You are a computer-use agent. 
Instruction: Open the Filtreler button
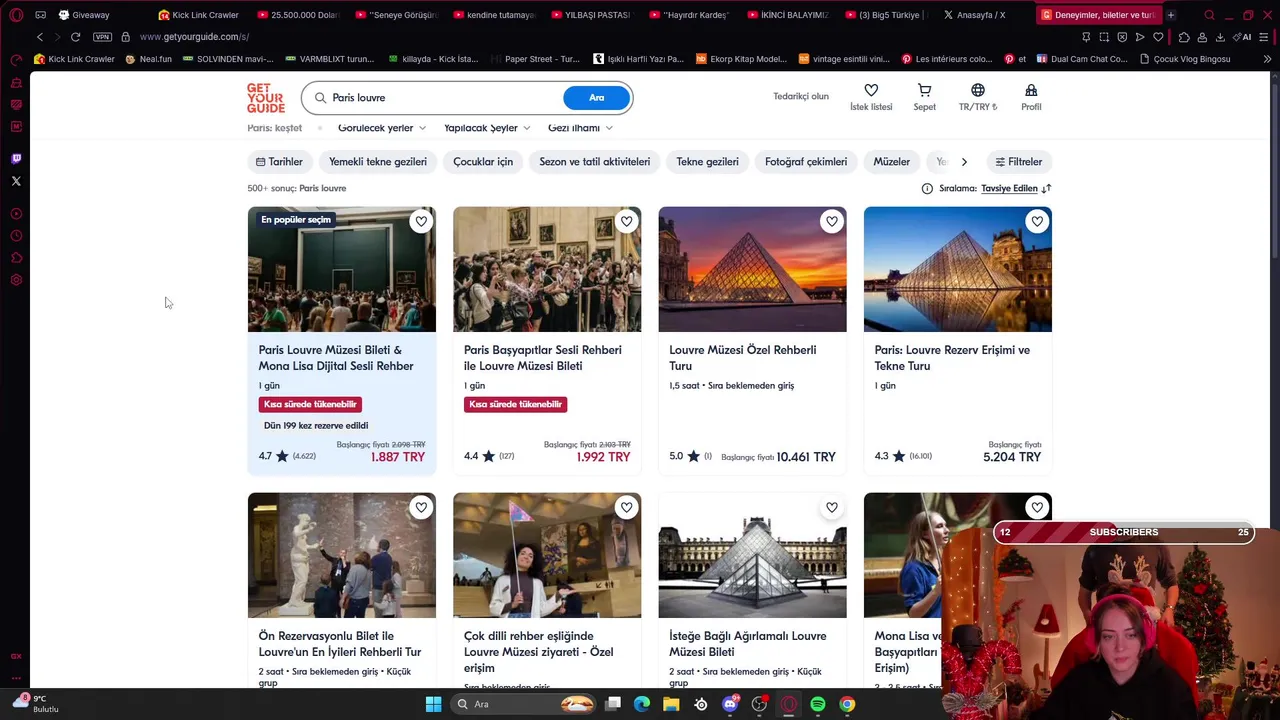point(1019,162)
